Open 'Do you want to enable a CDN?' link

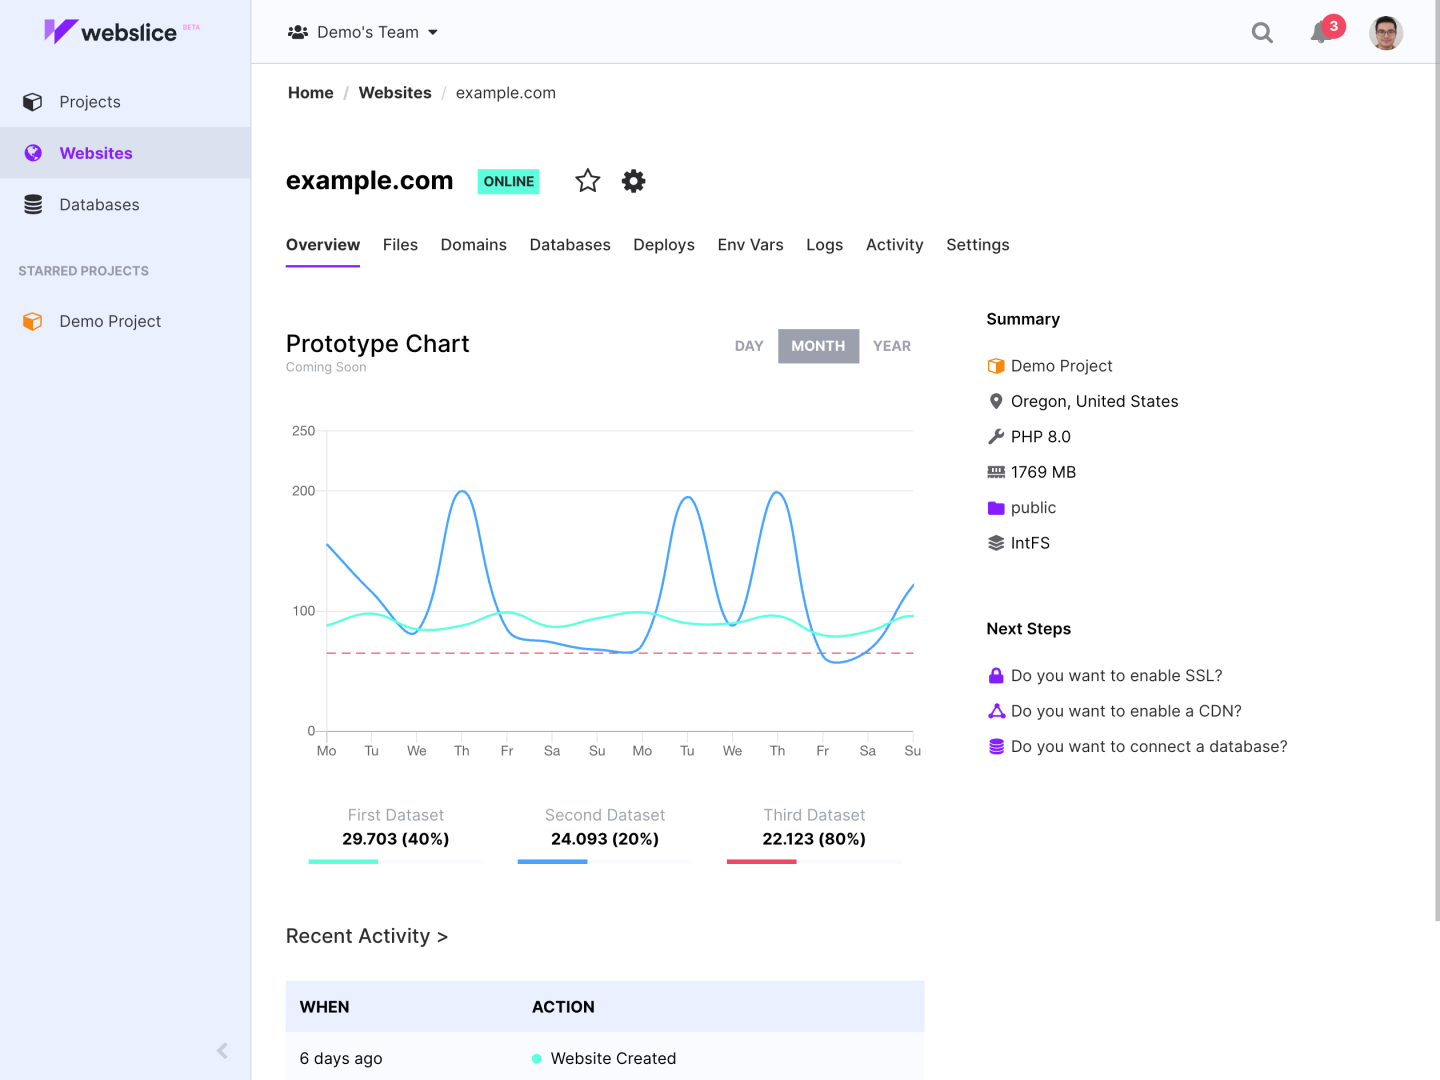pyautogui.click(x=1125, y=711)
